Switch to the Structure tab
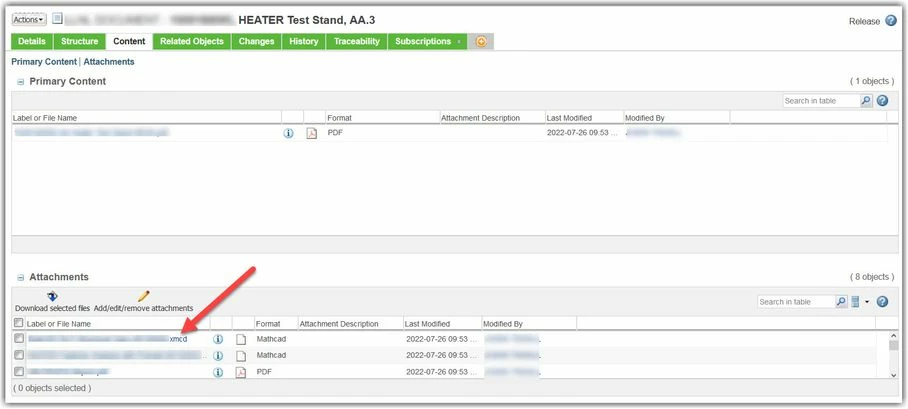908x409 pixels. 79,42
